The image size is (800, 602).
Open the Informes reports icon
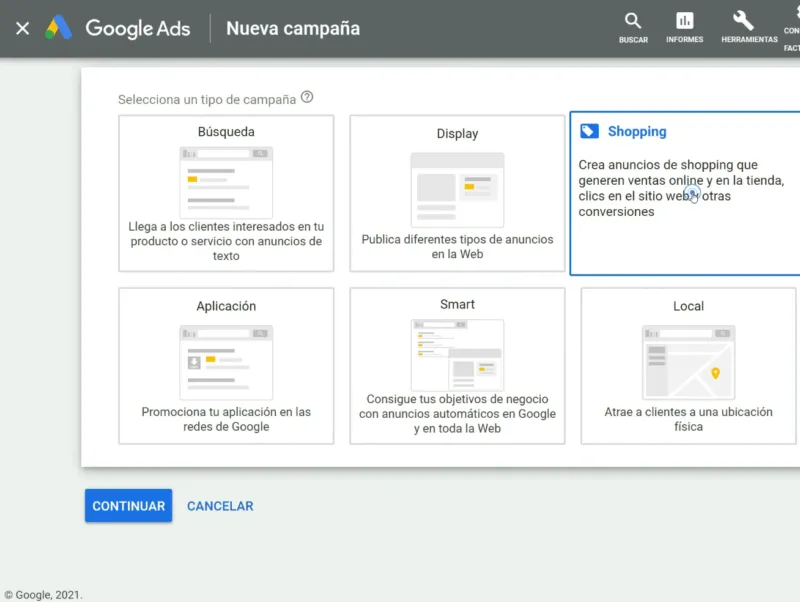(684, 28)
